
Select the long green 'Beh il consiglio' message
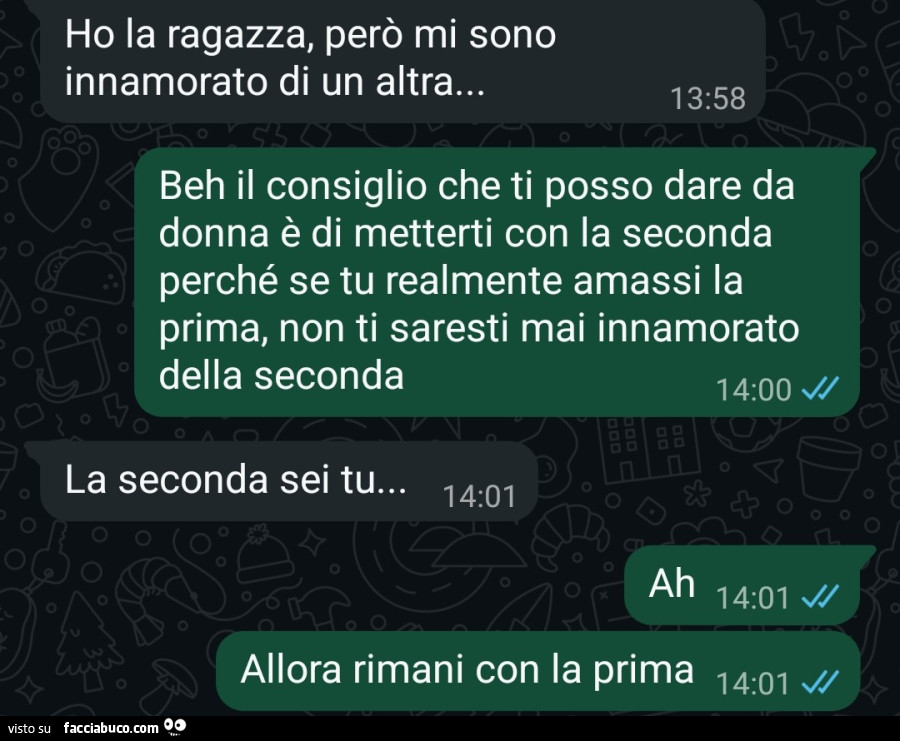pyautogui.click(x=497, y=282)
